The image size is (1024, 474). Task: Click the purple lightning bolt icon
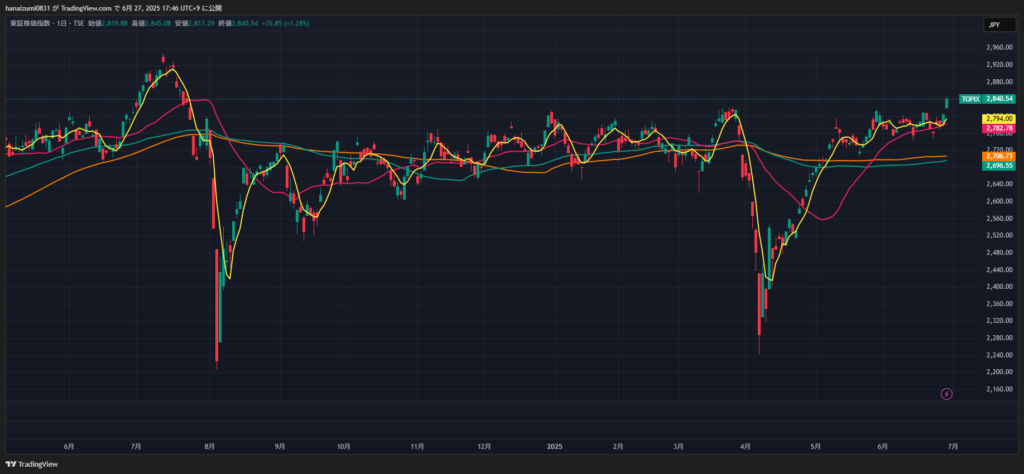[x=946, y=394]
